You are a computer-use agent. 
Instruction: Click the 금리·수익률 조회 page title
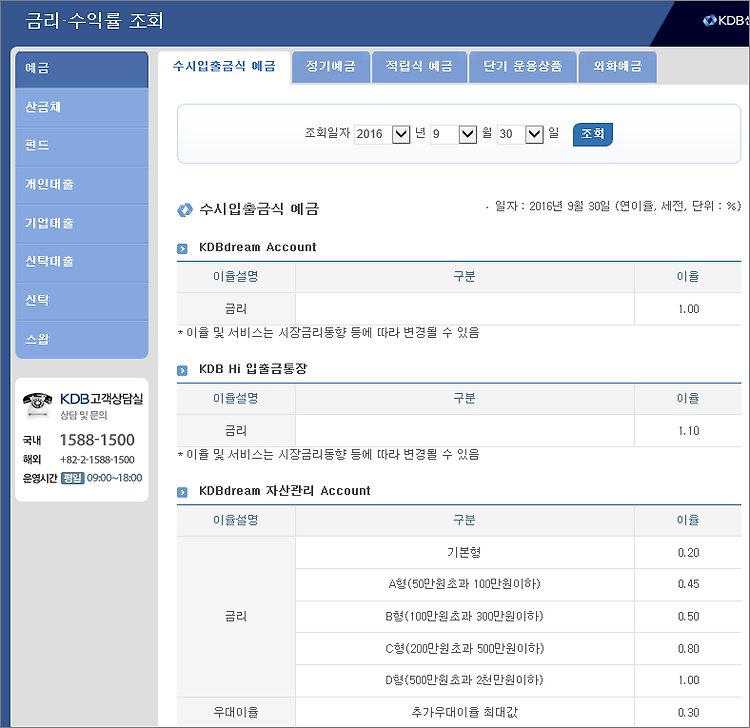[x=94, y=21]
